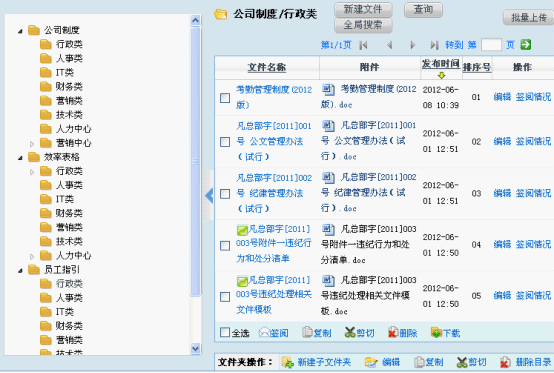Click the cut icon labeled 剪切 beside 全选
Image resolution: width=554 pixels, height=373 pixels.
[x=350, y=332]
